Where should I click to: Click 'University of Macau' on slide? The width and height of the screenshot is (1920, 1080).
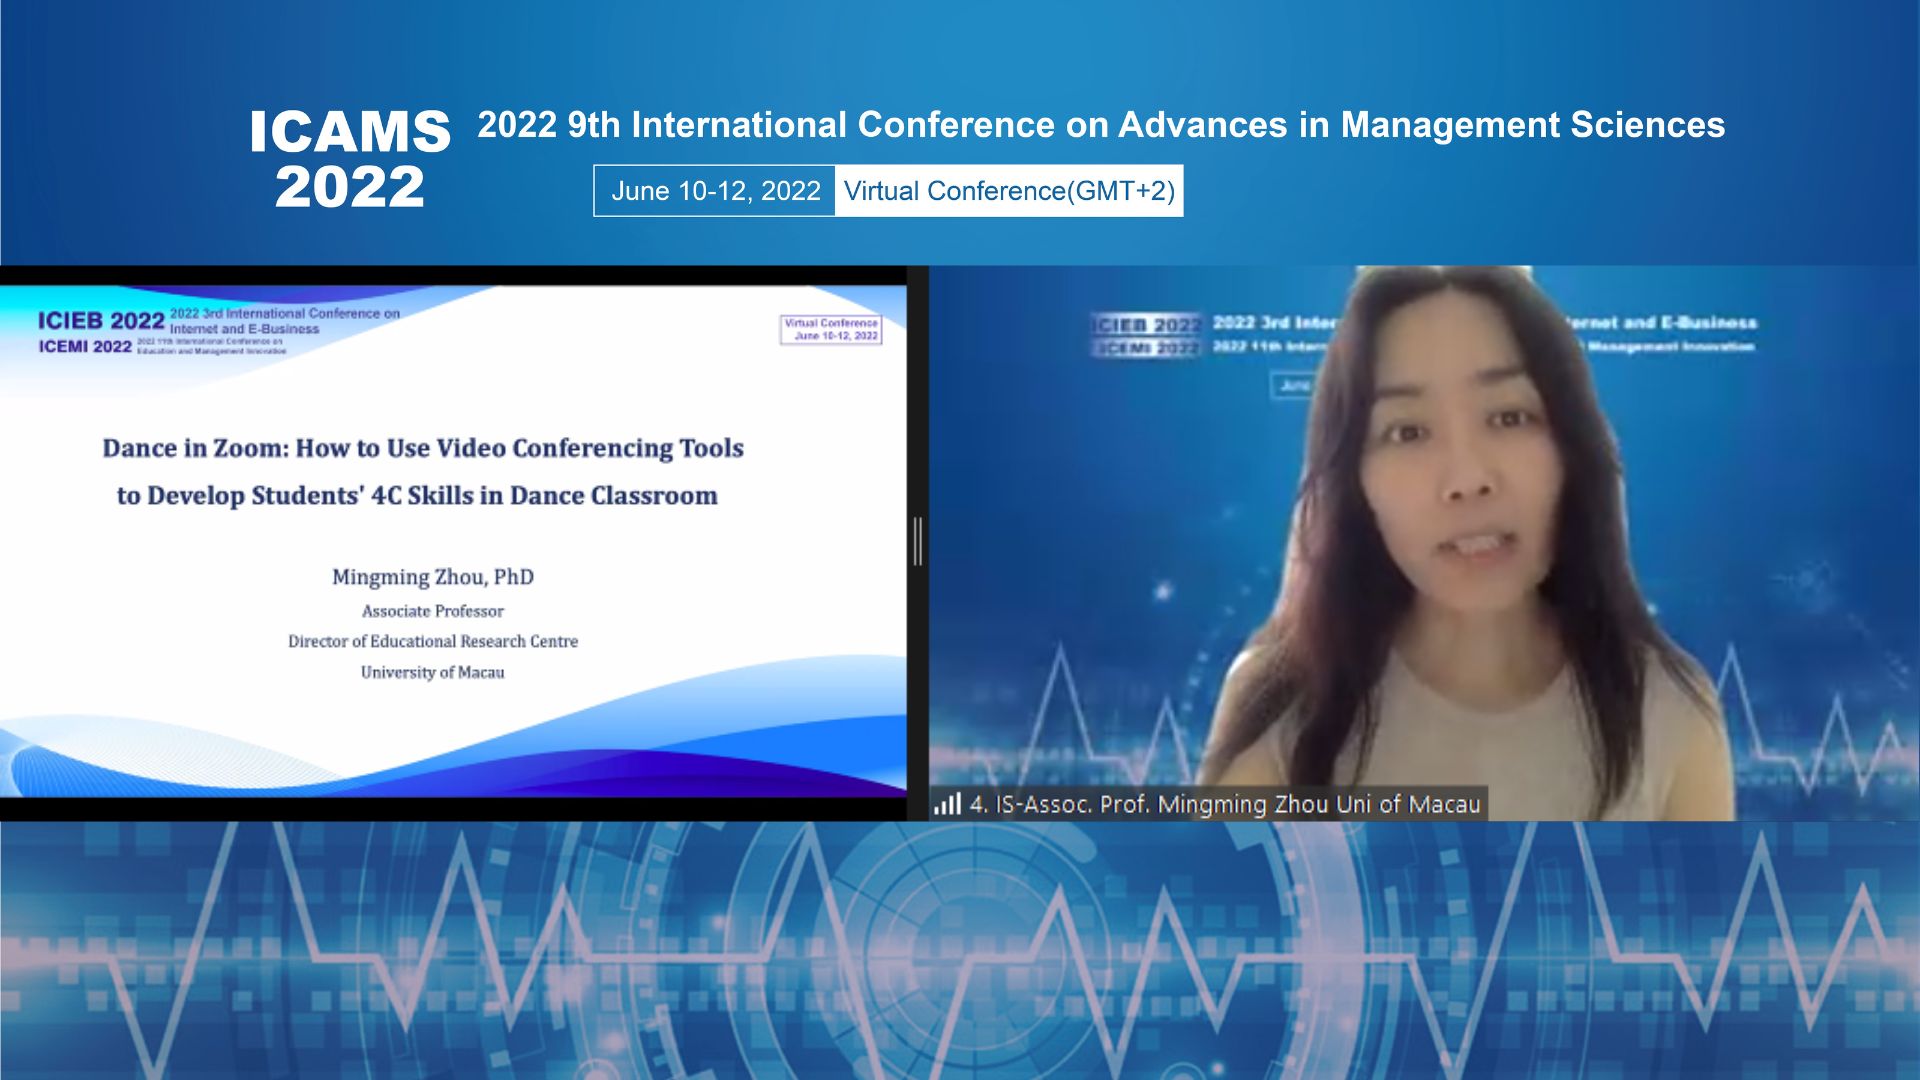tap(433, 672)
